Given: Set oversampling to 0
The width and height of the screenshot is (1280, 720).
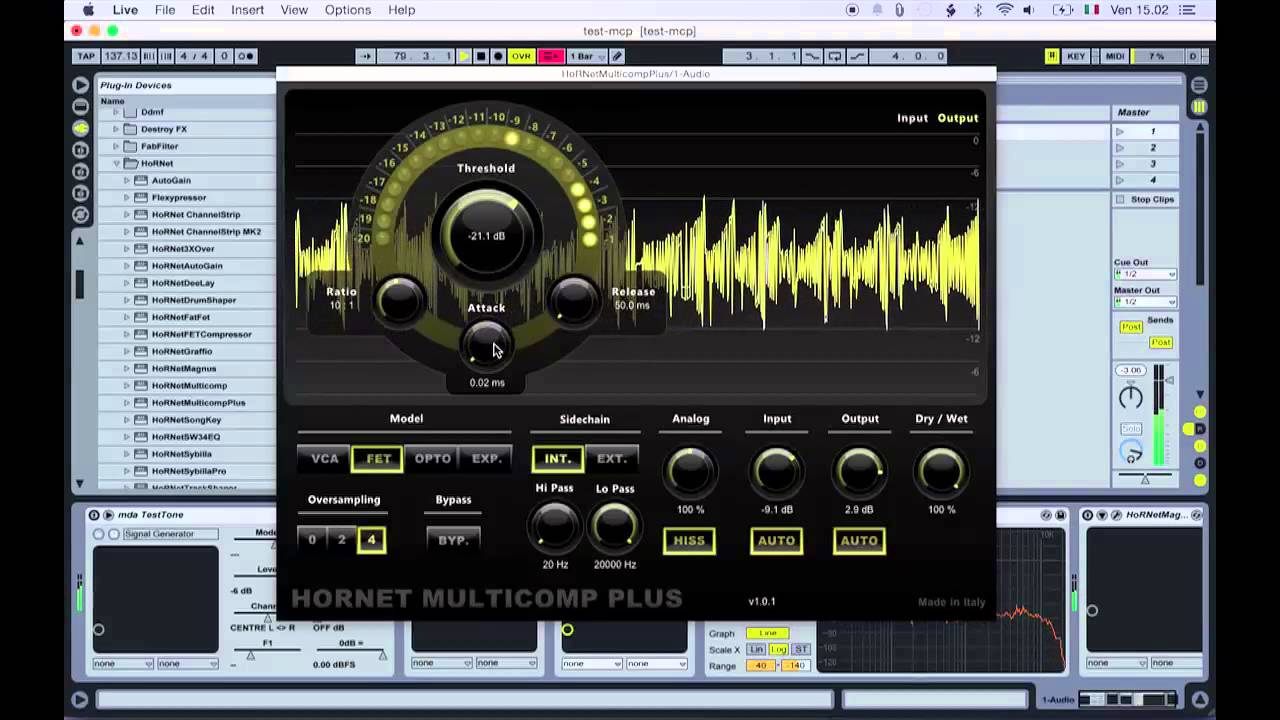Looking at the screenshot, I should [312, 540].
